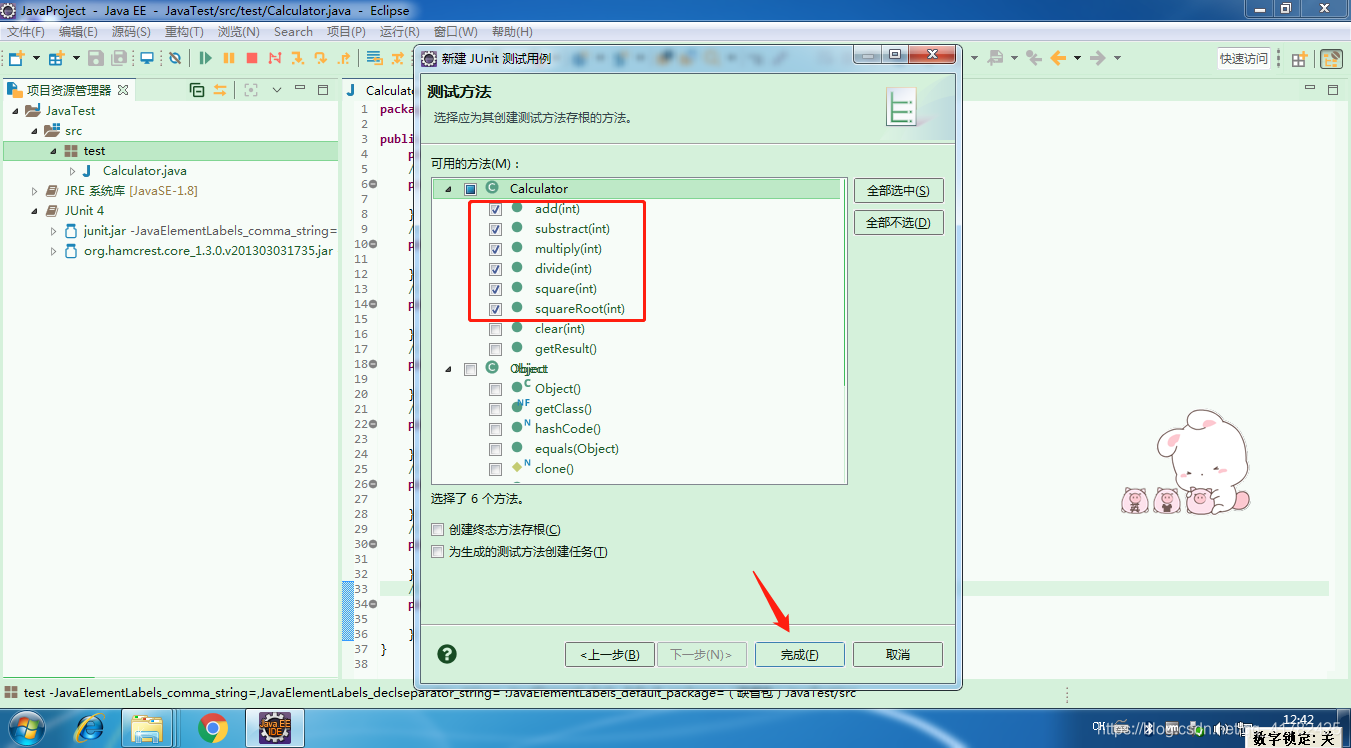Maximize the project explorer panel
The image size is (1351, 748).
[x=323, y=90]
